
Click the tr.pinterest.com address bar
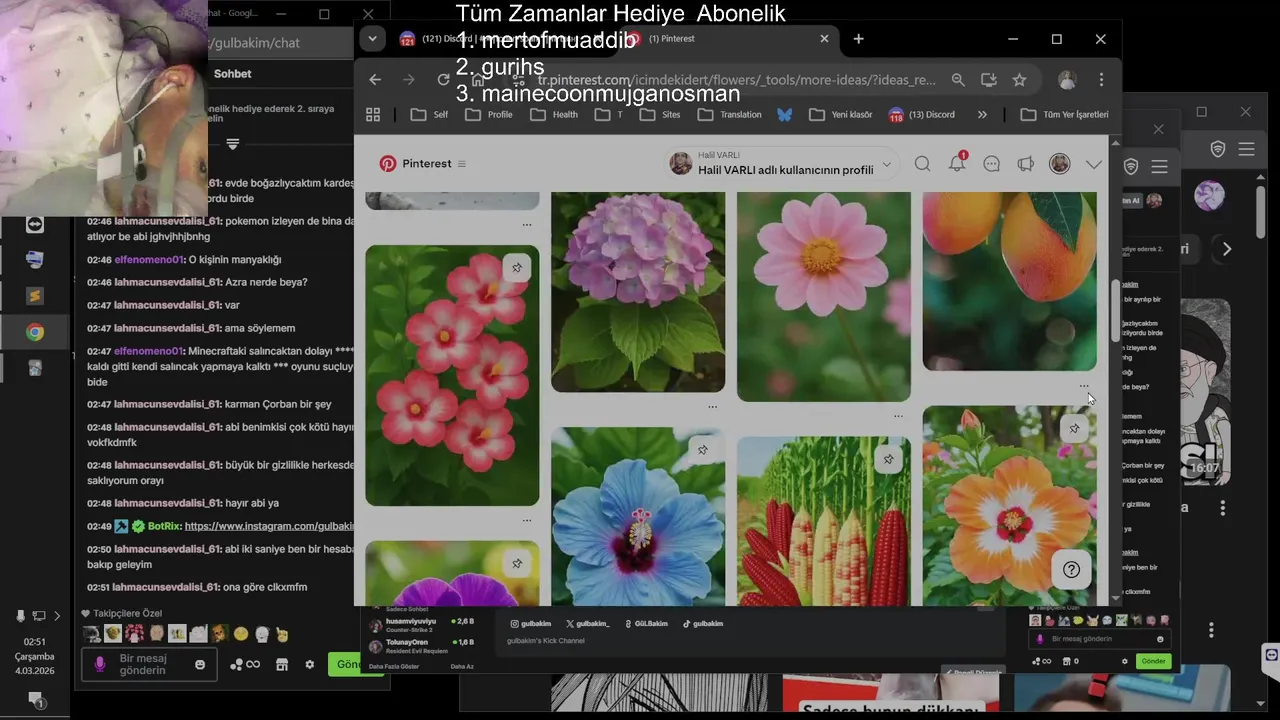click(735, 80)
